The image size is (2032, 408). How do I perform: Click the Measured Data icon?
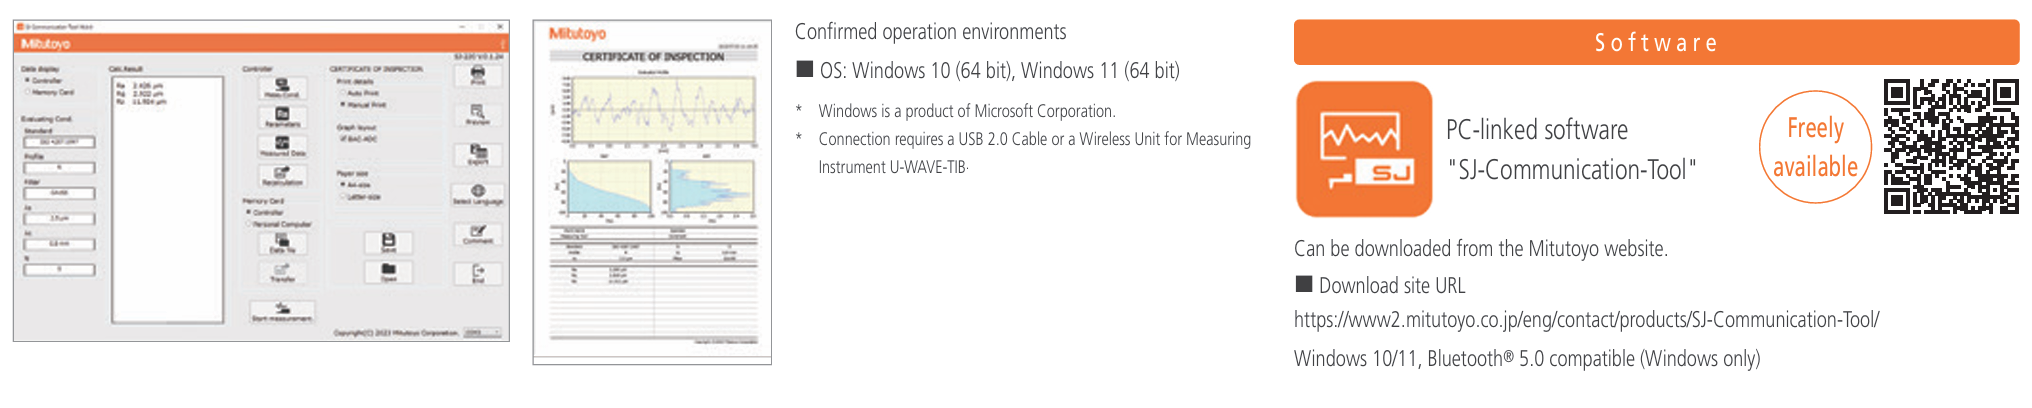(282, 146)
